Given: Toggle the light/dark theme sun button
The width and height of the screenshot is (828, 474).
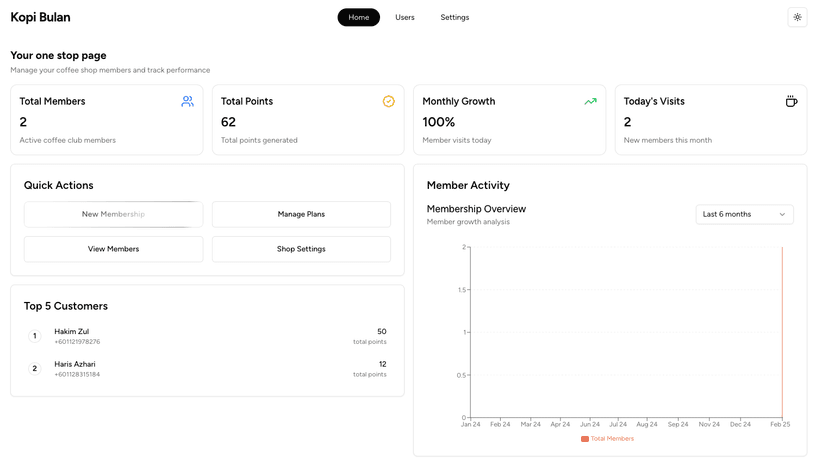Looking at the screenshot, I should click(x=797, y=17).
